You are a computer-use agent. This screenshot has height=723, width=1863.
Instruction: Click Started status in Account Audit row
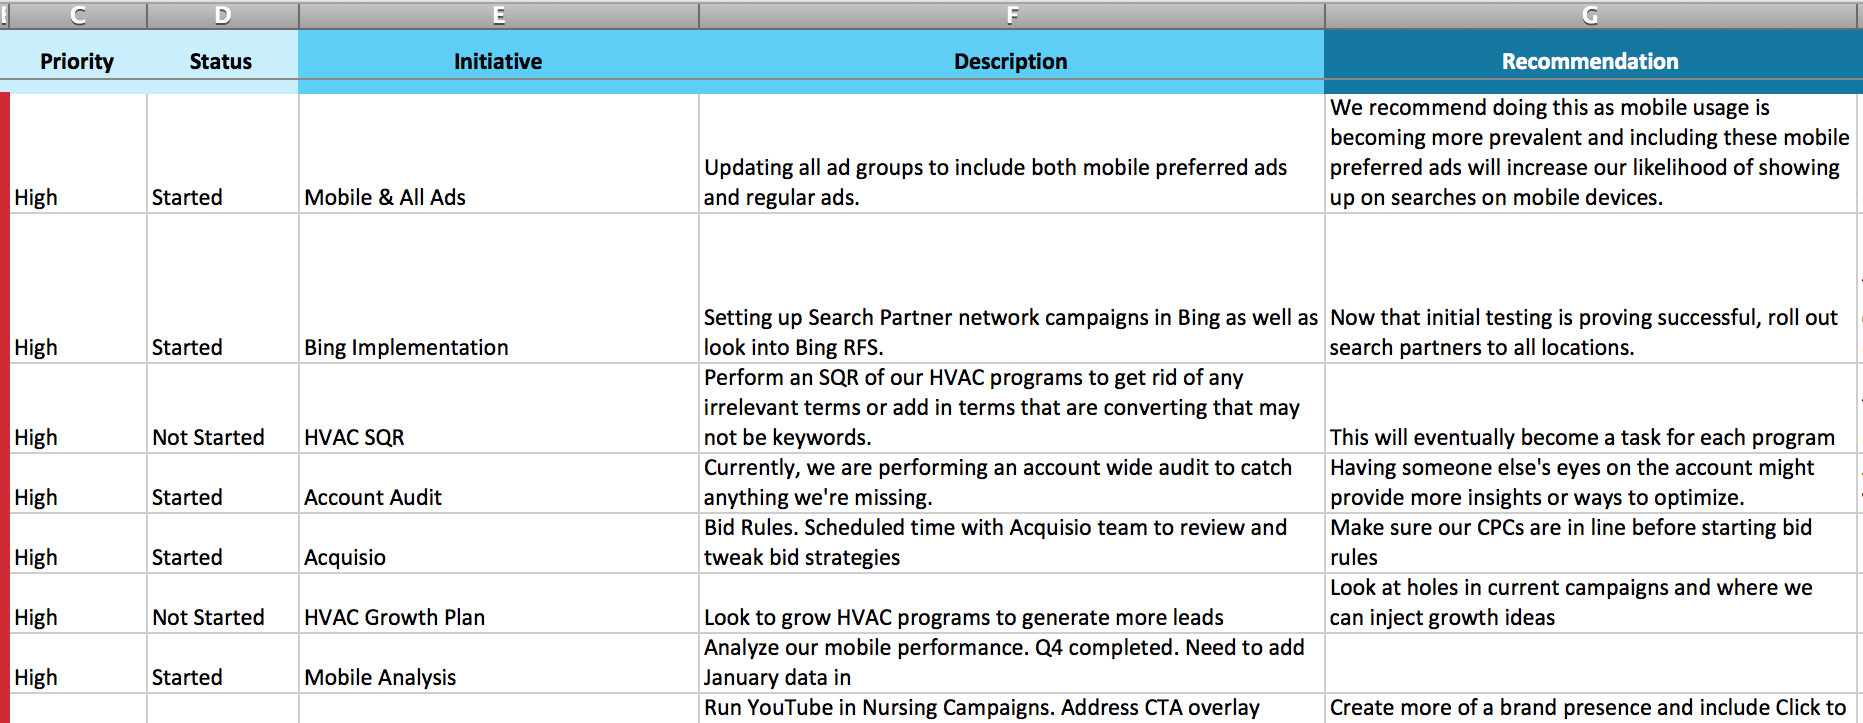click(223, 483)
